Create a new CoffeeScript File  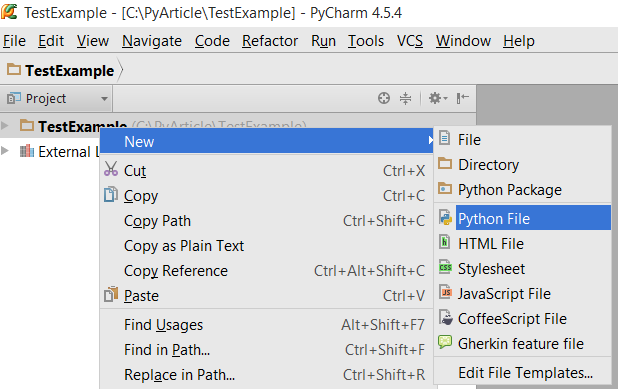(x=523, y=318)
